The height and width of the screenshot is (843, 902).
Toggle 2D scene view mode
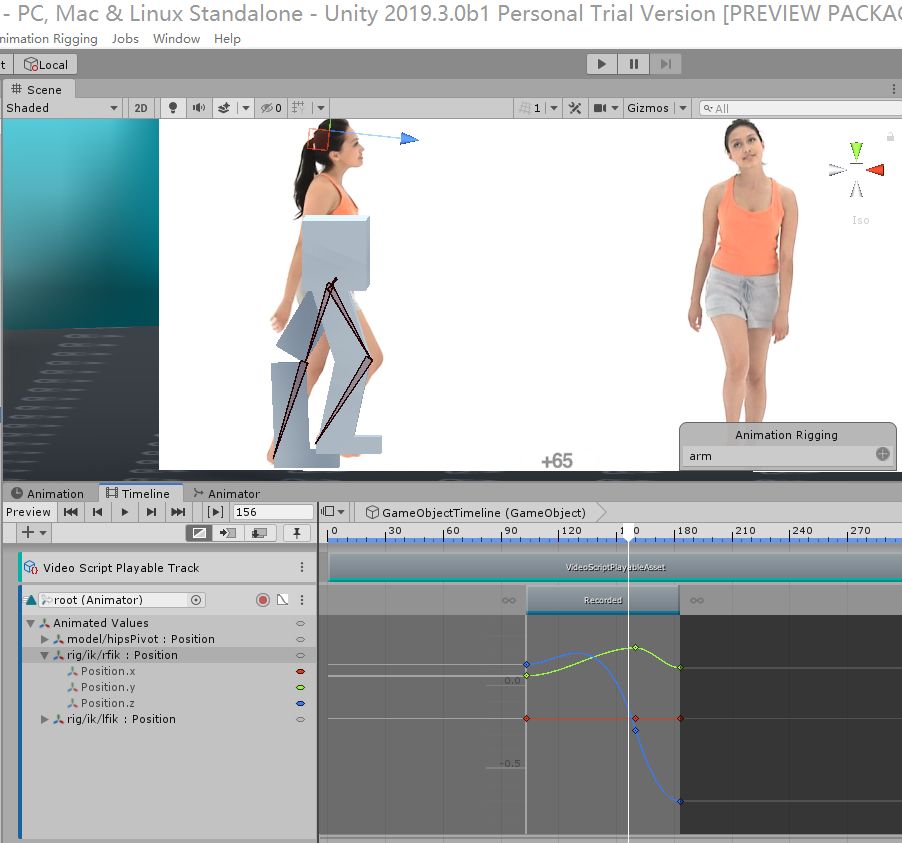pos(142,108)
